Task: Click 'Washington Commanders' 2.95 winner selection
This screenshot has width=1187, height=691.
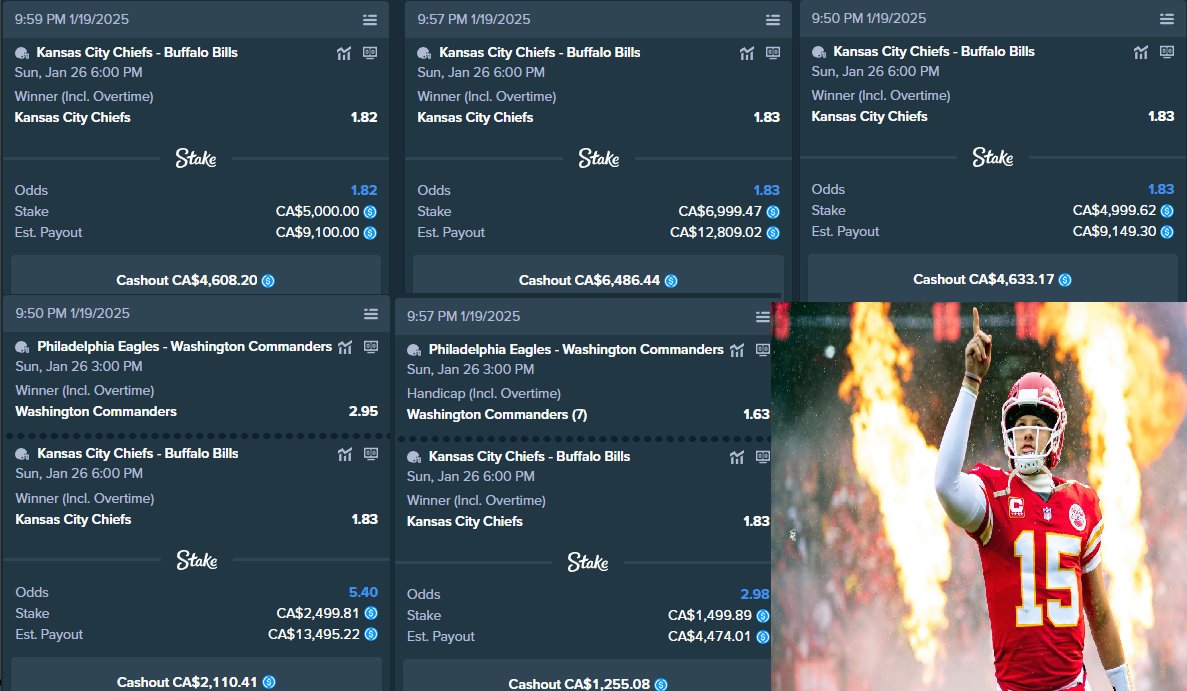Action: [96, 412]
